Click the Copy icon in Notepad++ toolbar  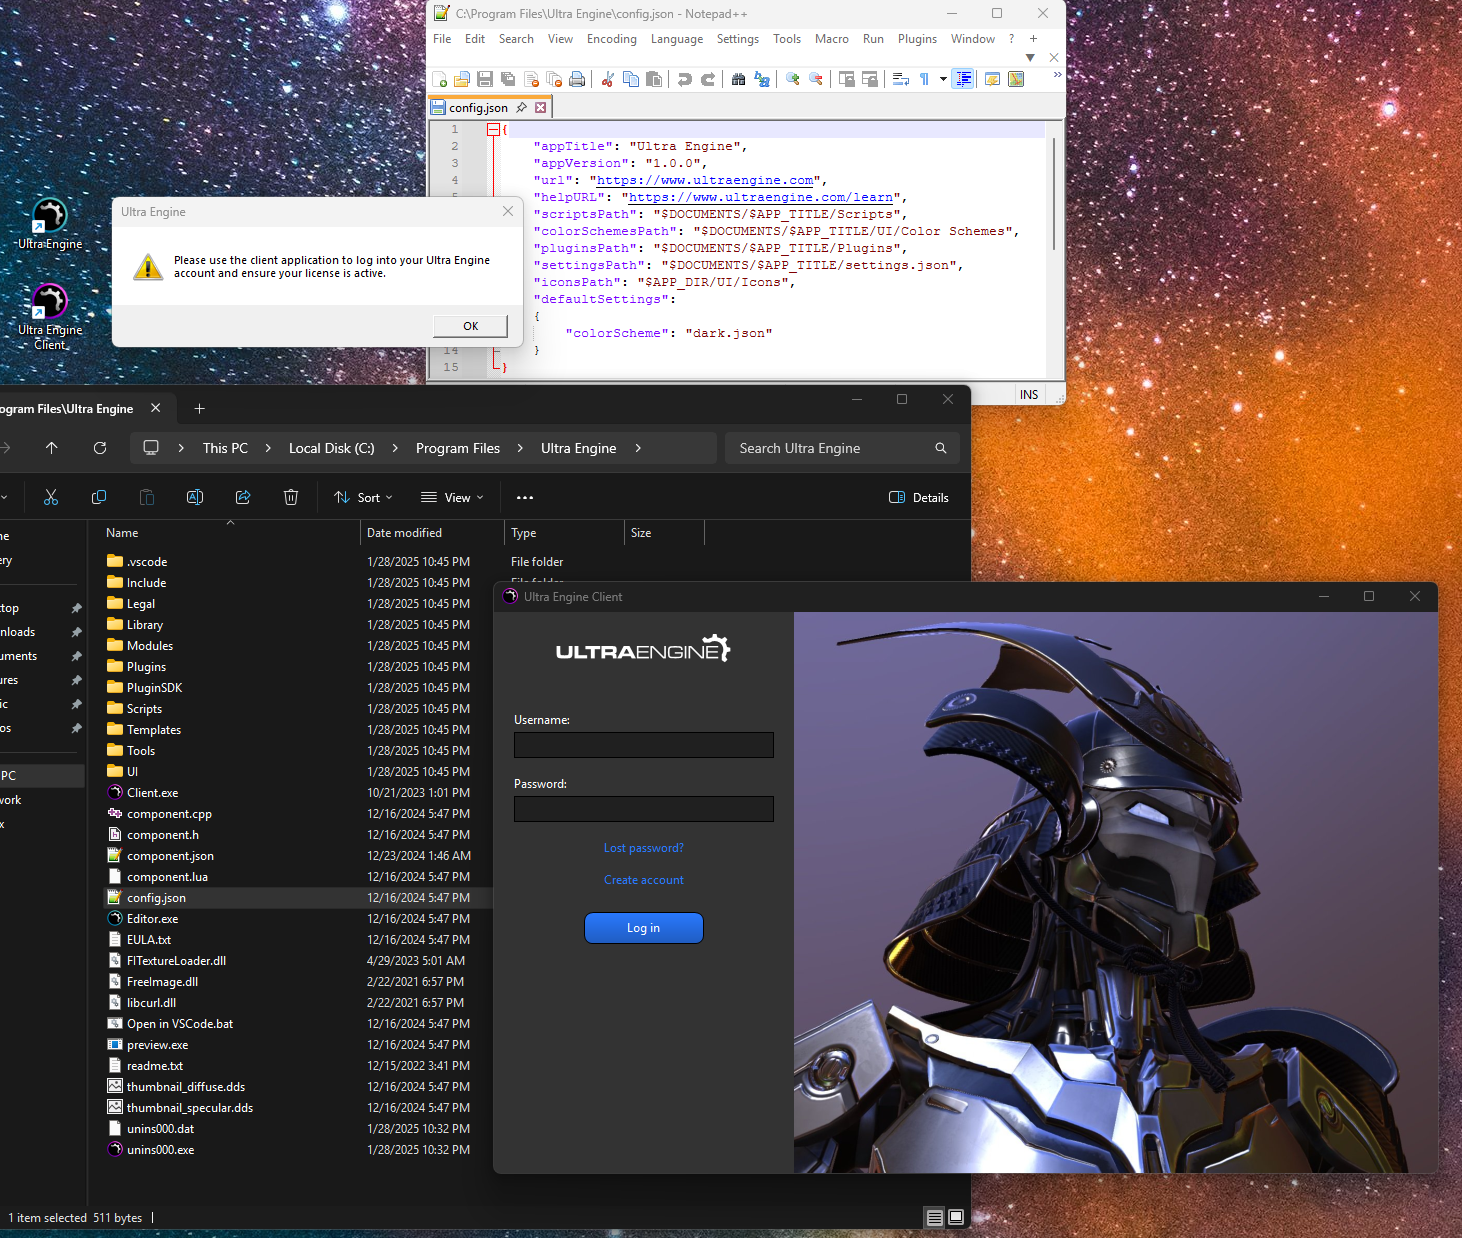[631, 79]
